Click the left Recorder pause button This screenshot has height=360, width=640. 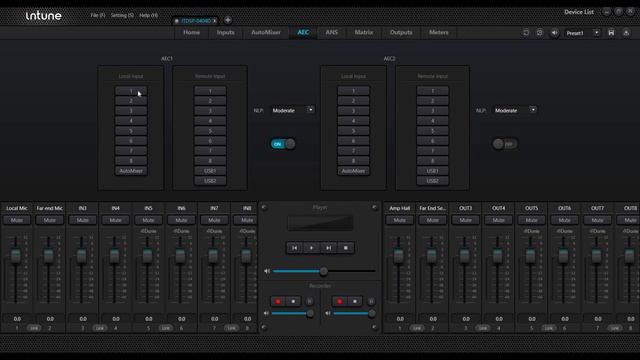click(x=309, y=301)
